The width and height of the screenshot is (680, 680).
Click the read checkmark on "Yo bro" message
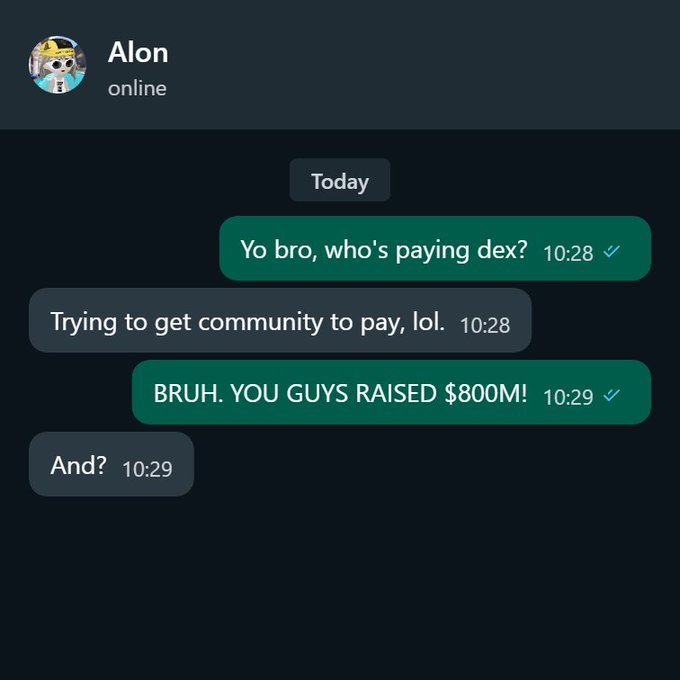(x=611, y=251)
